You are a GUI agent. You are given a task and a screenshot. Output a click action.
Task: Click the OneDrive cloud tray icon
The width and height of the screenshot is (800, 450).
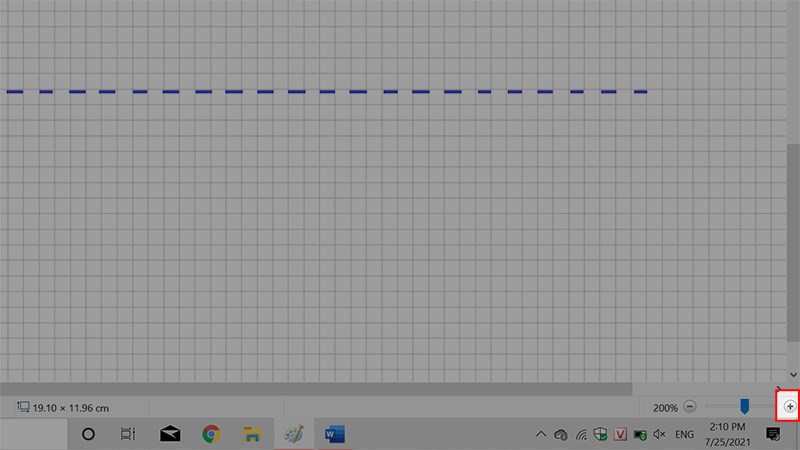561,434
